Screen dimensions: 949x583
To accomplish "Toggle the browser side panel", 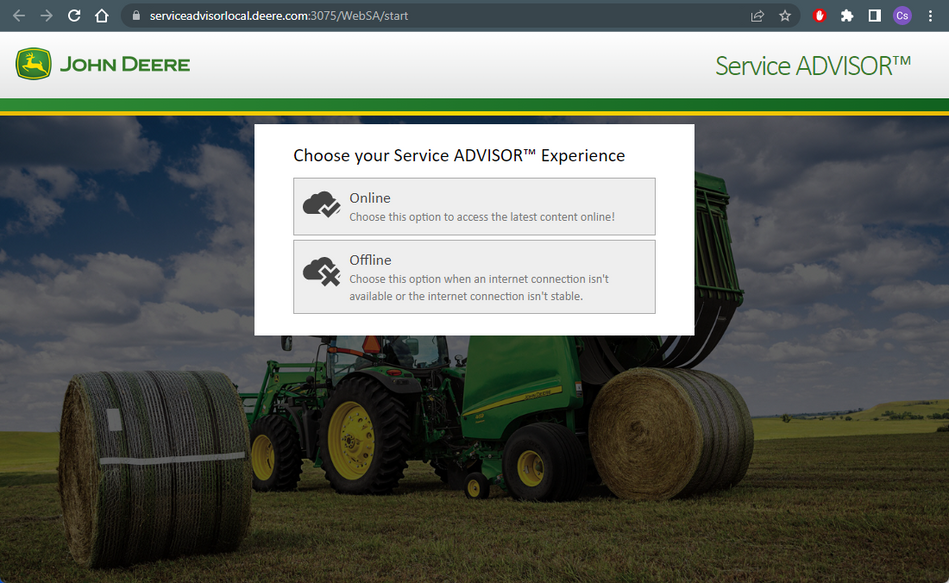I will 874,16.
